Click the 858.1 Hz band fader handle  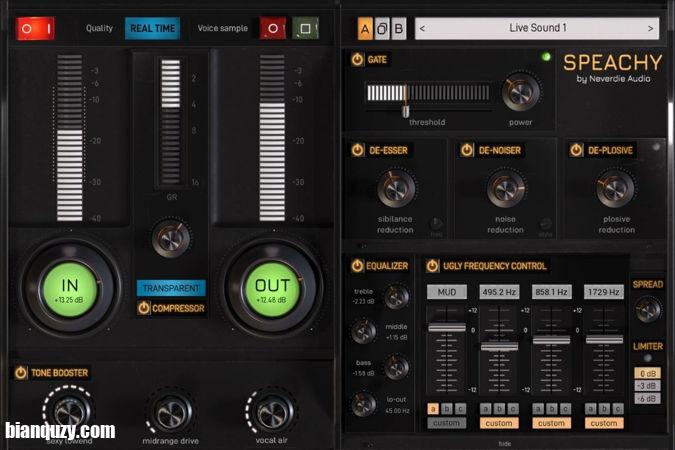[x=551, y=341]
